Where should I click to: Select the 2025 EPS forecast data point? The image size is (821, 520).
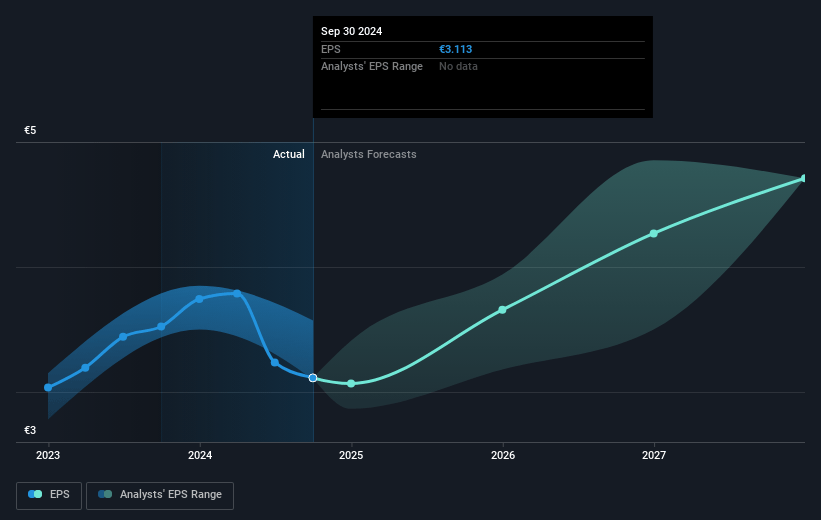point(351,384)
